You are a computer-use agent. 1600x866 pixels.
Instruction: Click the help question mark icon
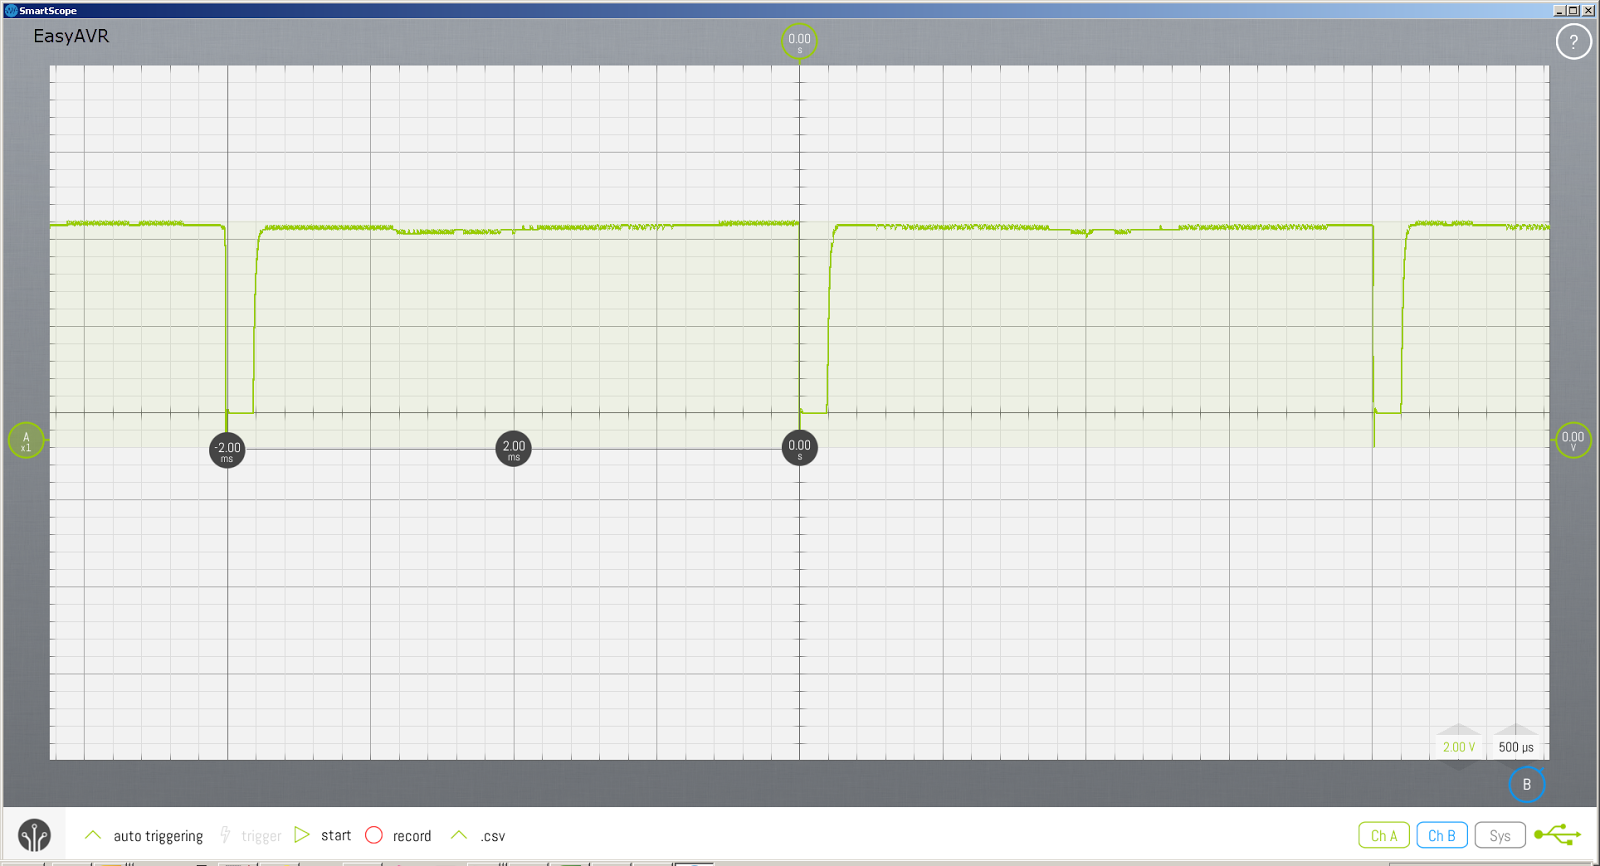pos(1573,41)
